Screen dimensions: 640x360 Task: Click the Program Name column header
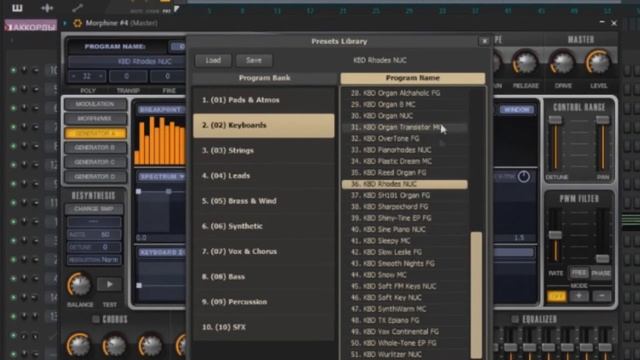pyautogui.click(x=413, y=78)
